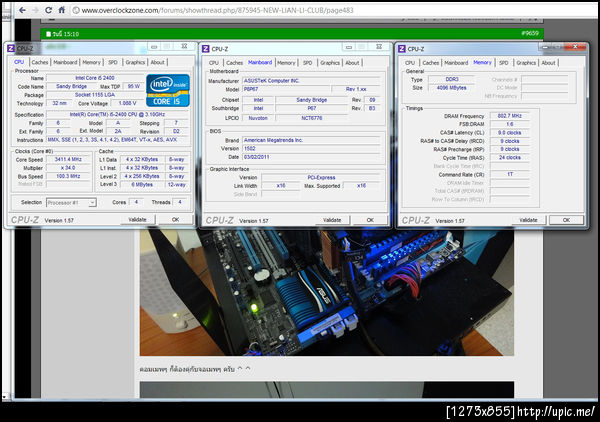Image resolution: width=600 pixels, height=422 pixels.
Task: Switch to Caches tab in CPU window
Action: pyautogui.click(x=39, y=62)
